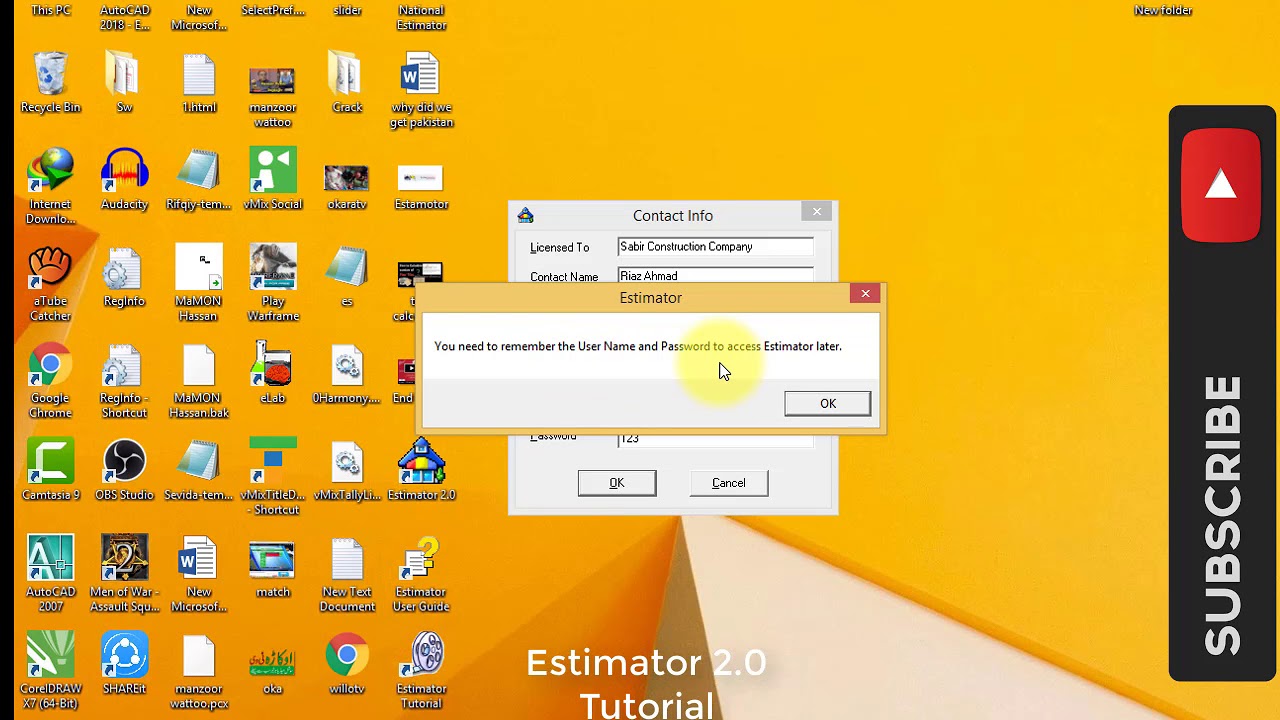Select the 0Harmony file icon
1280x720 pixels.
click(x=347, y=366)
